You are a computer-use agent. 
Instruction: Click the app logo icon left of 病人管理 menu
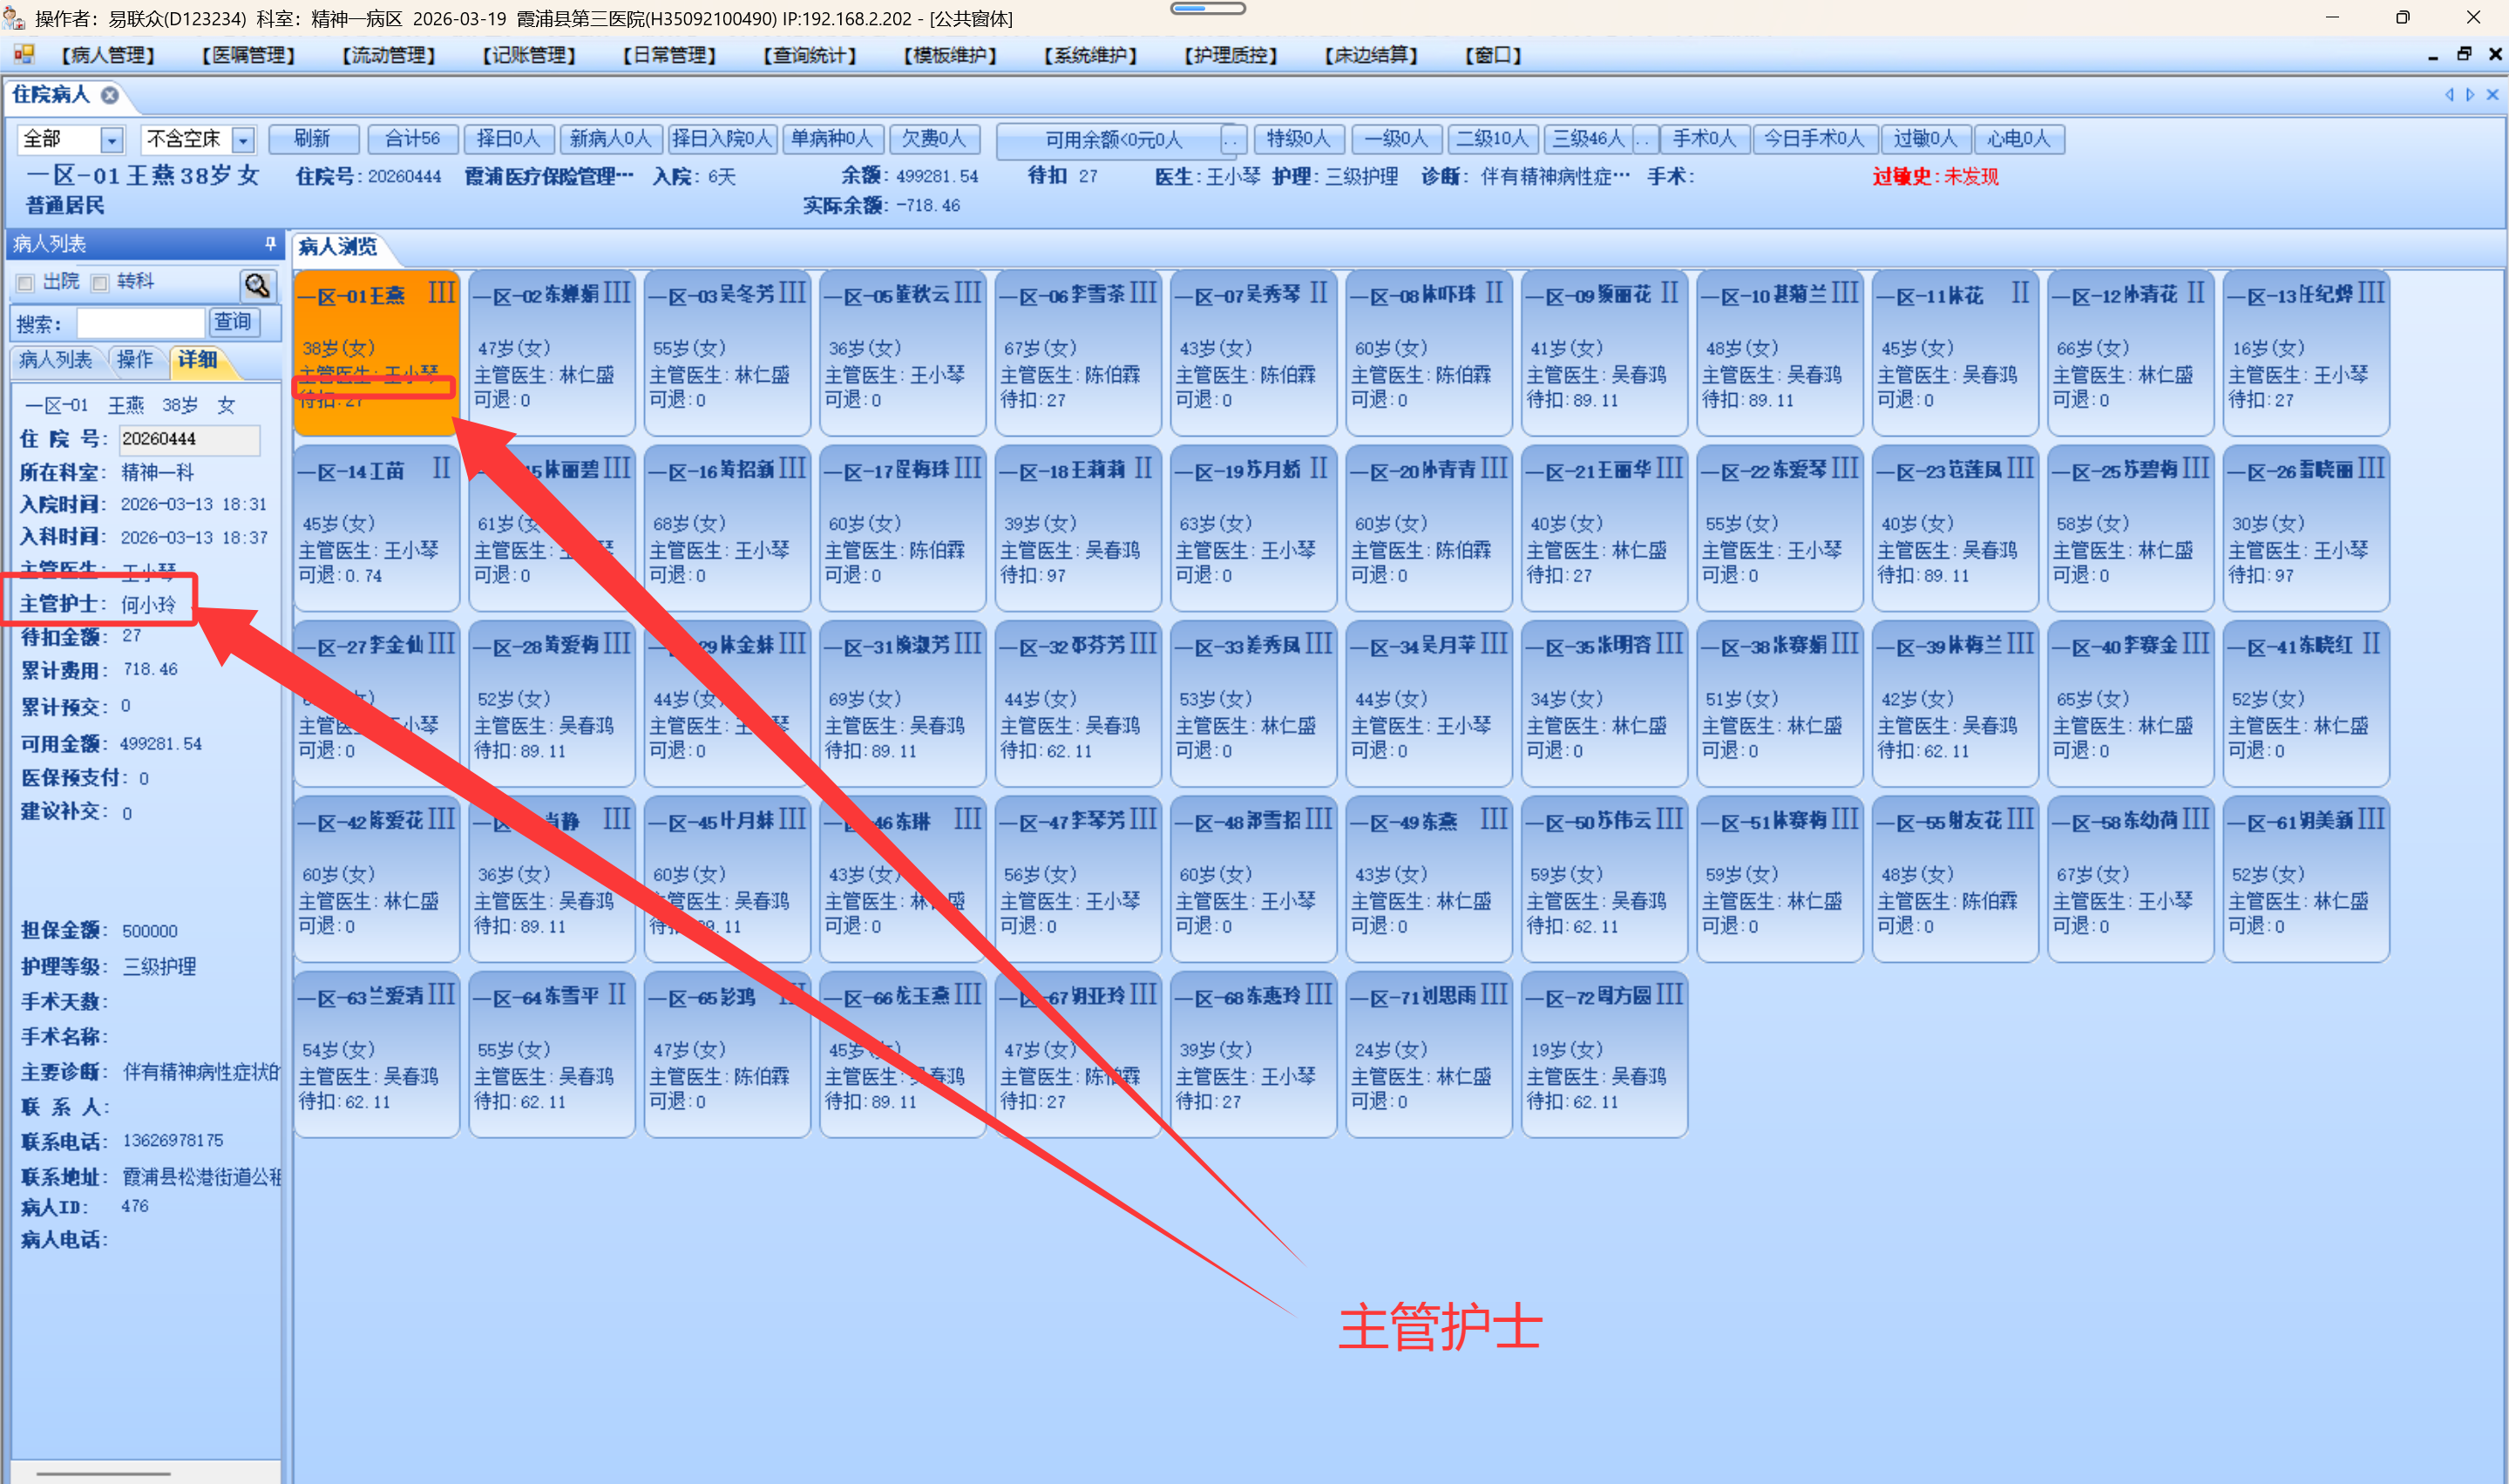tap(24, 54)
